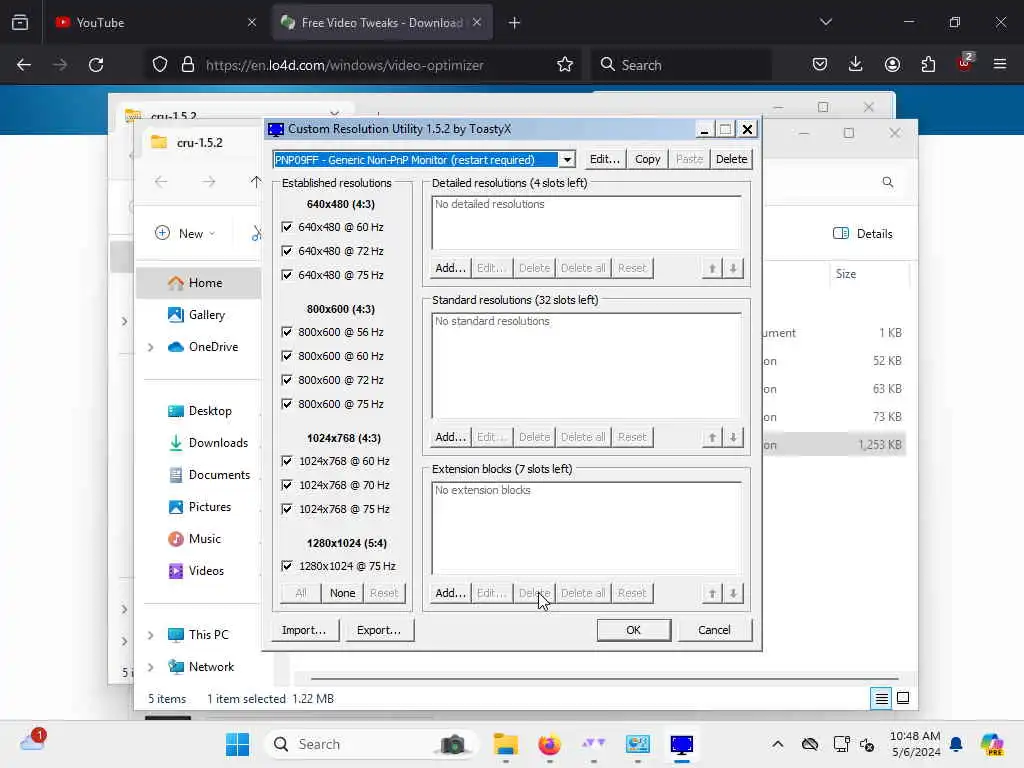The width and height of the screenshot is (1024, 768).
Task: Open the Firefox downloads panel
Action: 856,65
